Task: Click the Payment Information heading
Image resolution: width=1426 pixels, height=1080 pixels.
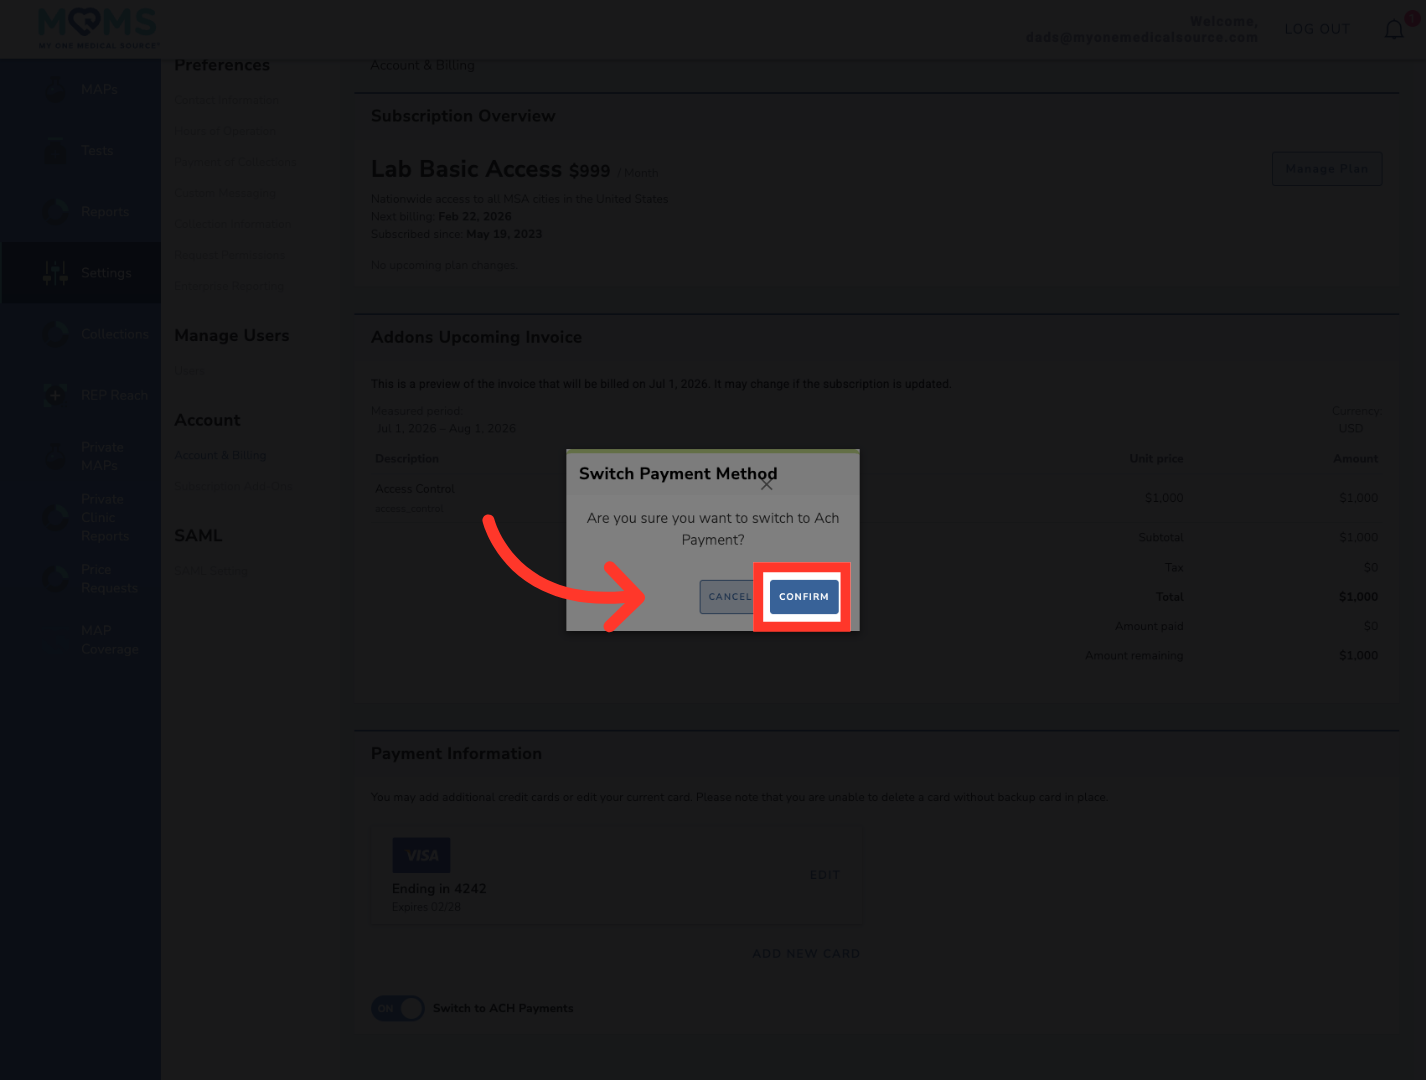Action: click(456, 754)
